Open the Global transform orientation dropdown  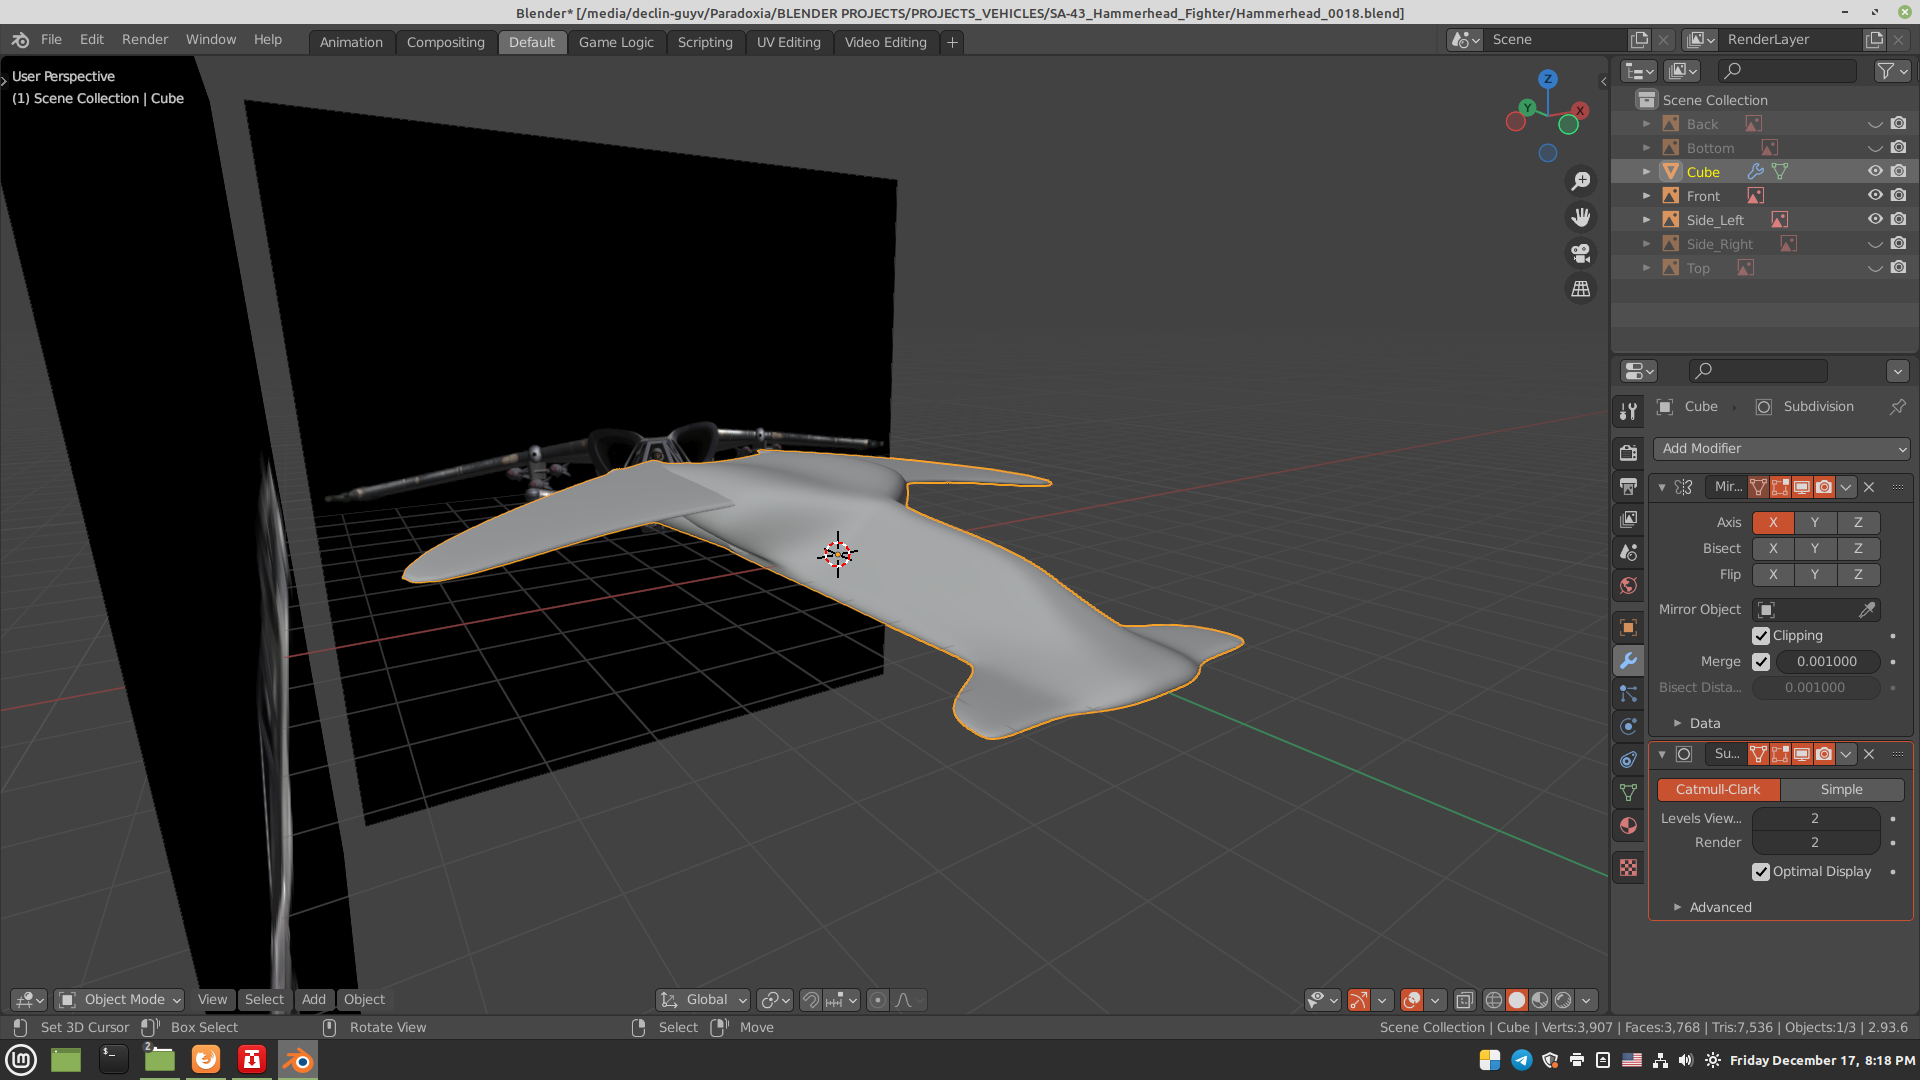coord(703,1000)
